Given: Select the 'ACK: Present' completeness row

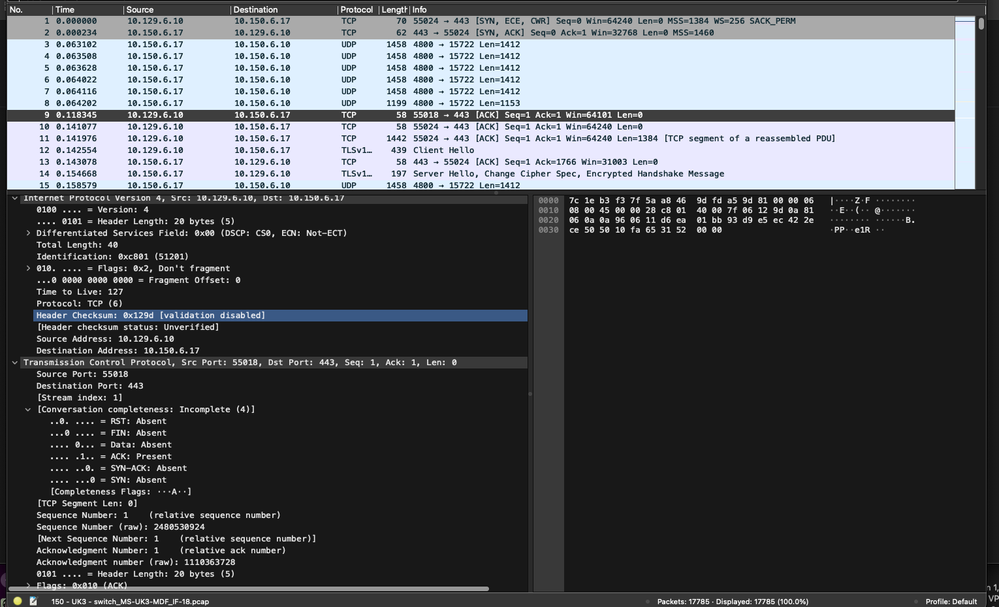Looking at the screenshot, I should pos(111,457).
